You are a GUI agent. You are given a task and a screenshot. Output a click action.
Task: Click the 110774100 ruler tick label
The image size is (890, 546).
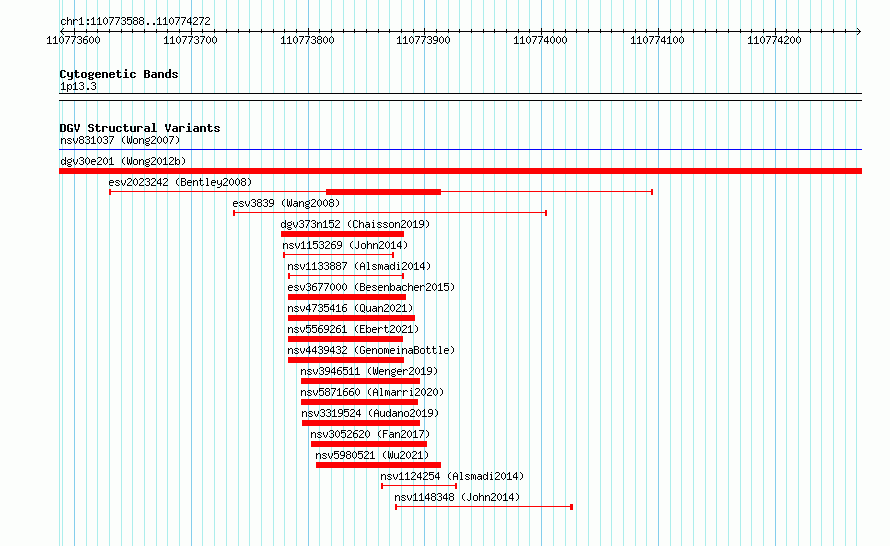657,40
